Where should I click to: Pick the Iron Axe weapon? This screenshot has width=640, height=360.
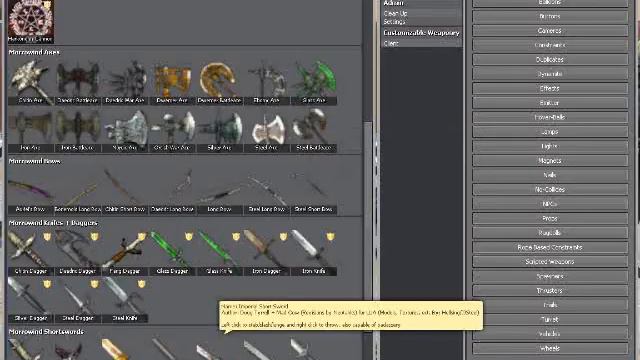[31, 129]
